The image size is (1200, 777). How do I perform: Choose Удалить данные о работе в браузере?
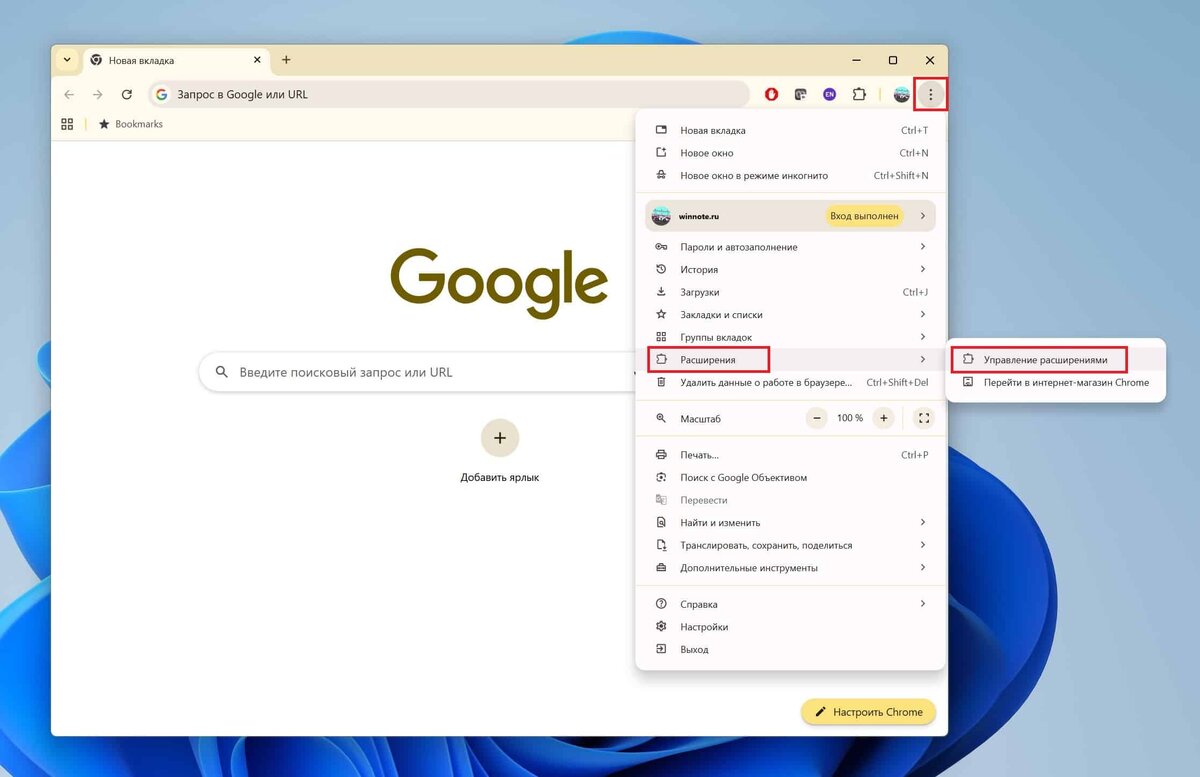coord(790,382)
